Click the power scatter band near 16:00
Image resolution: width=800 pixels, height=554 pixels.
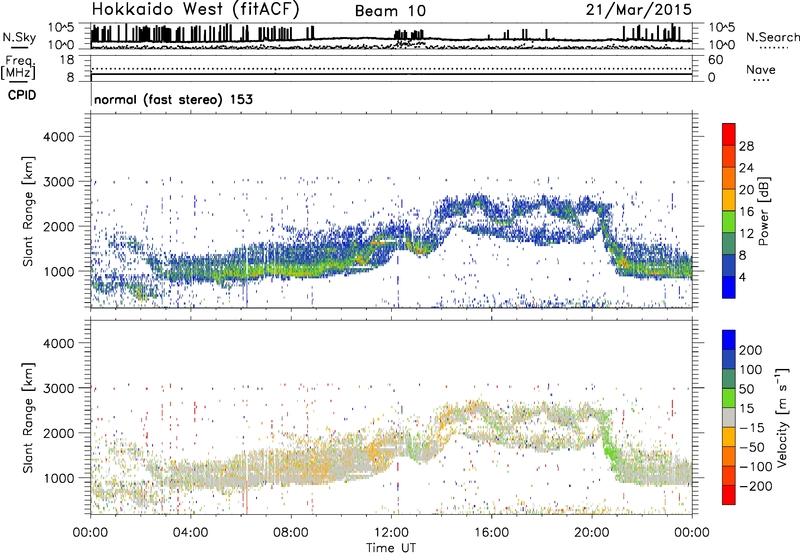coord(491,219)
